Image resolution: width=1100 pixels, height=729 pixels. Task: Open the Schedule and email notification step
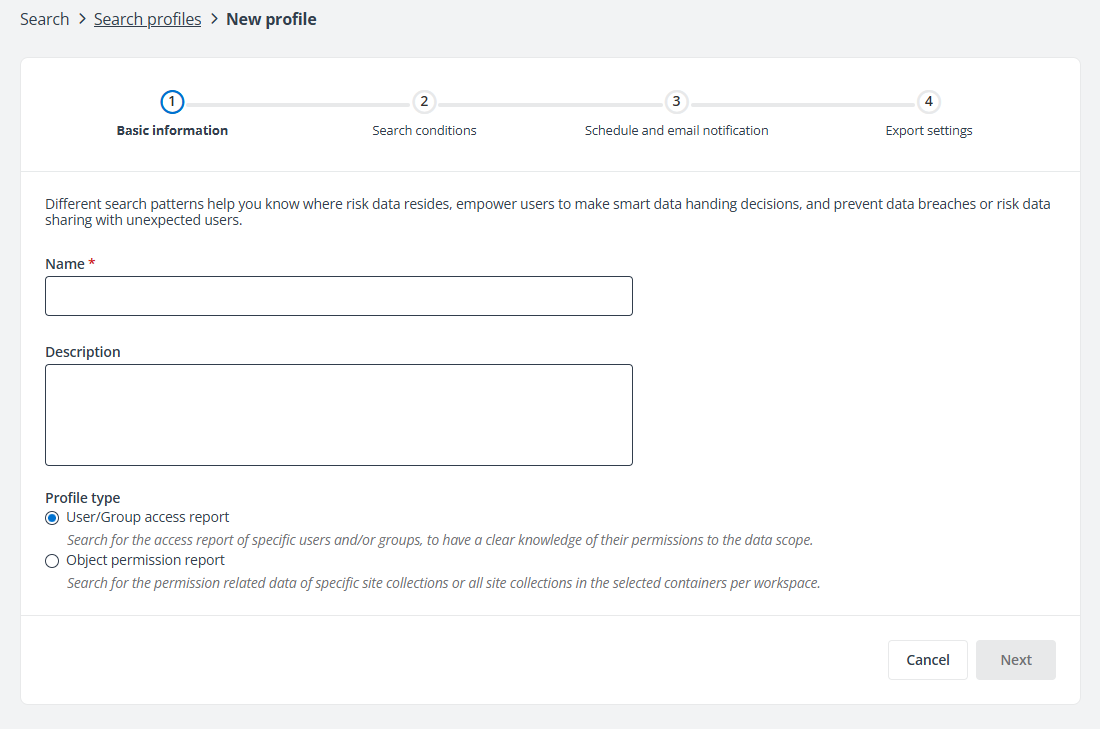click(676, 130)
